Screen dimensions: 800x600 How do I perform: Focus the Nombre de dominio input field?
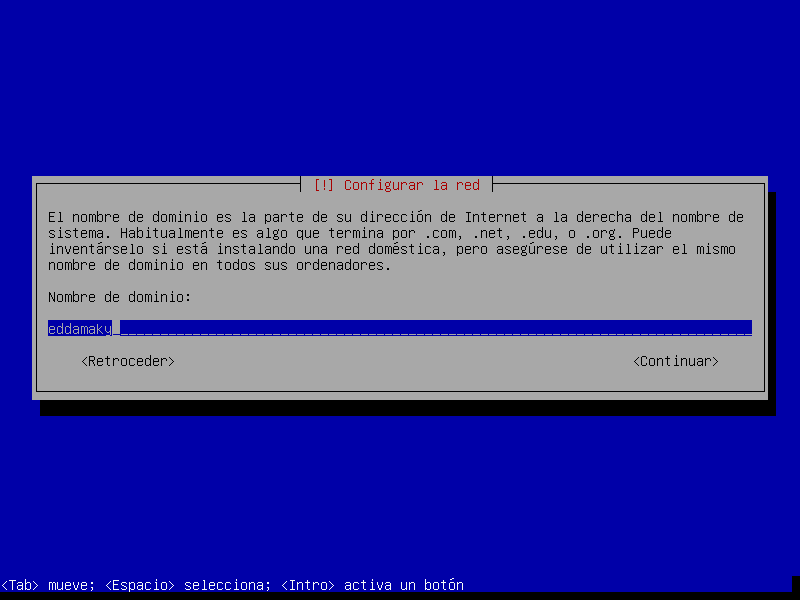tap(399, 328)
